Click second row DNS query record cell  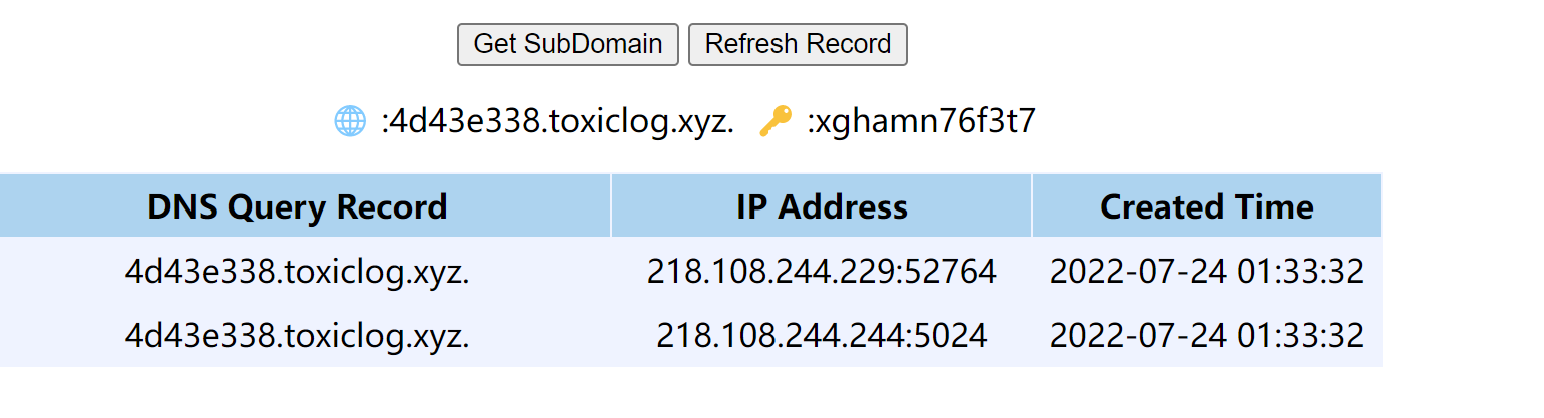coord(297,335)
